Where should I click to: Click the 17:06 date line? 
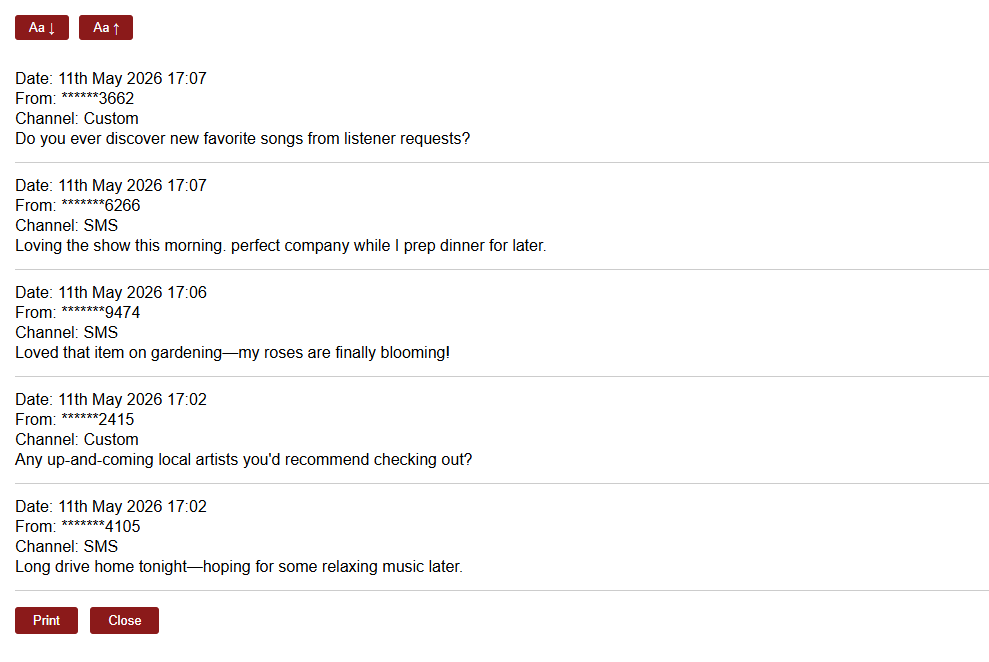click(x=111, y=293)
